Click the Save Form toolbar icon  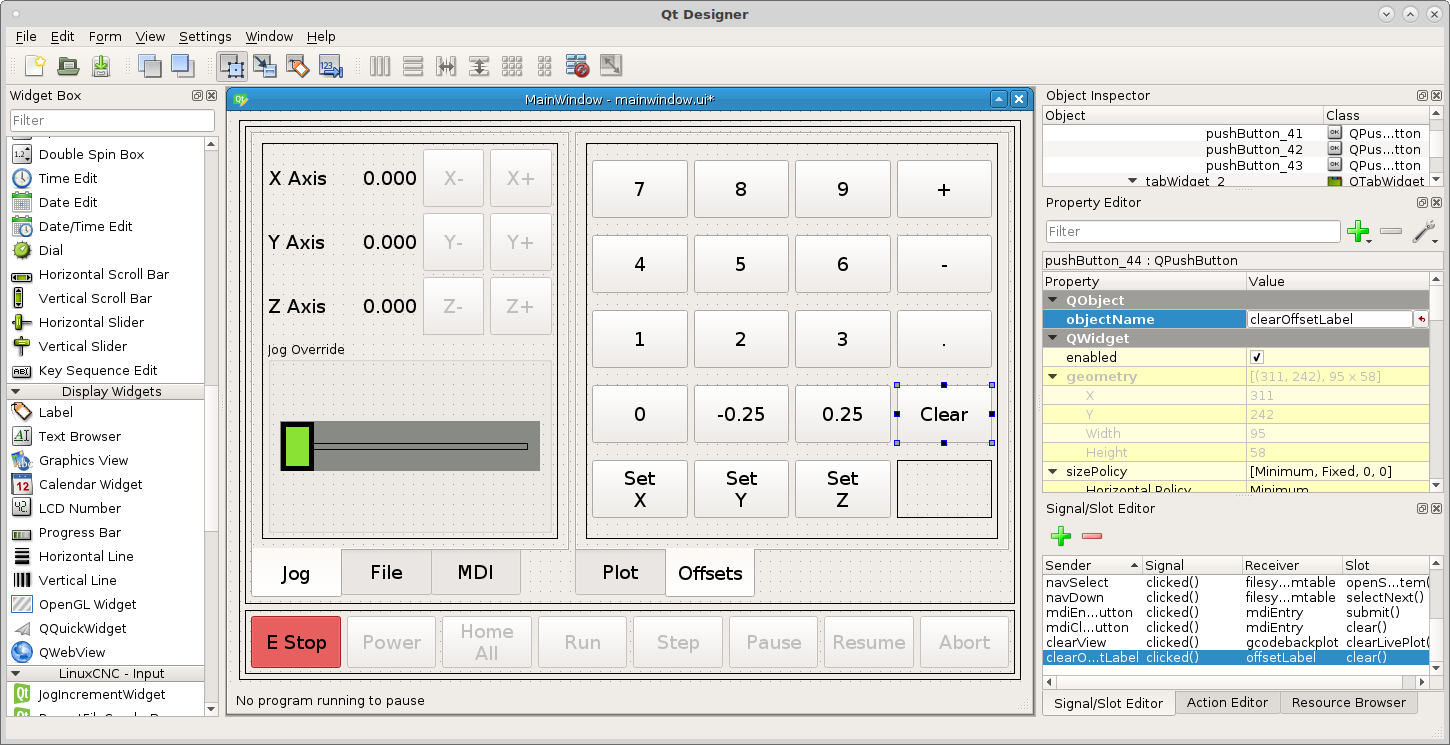pyautogui.click(x=101, y=66)
